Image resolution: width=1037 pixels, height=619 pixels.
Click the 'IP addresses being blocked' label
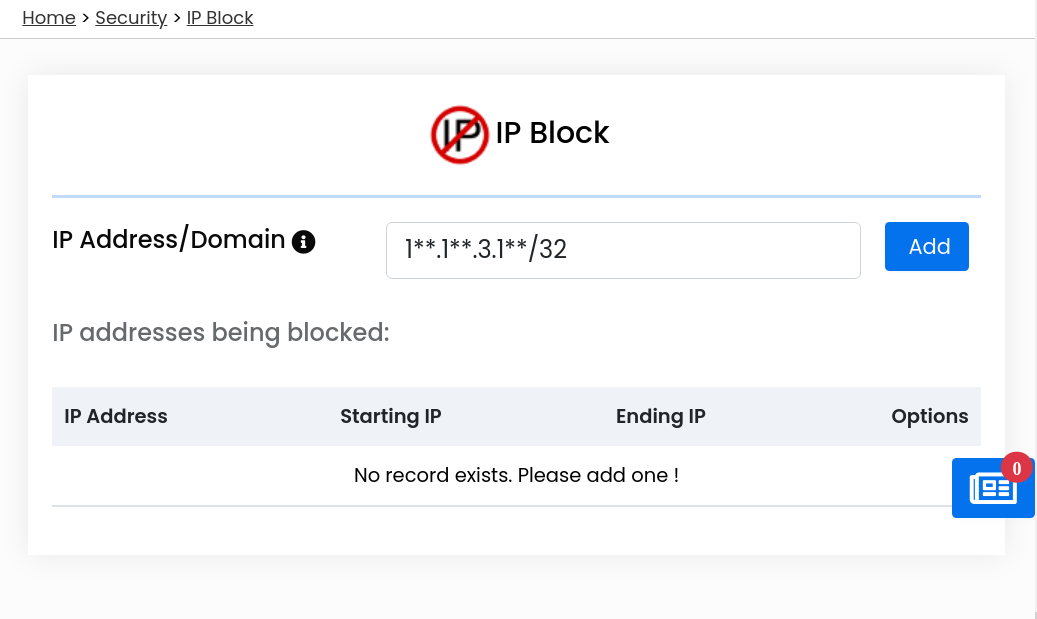pos(221,333)
